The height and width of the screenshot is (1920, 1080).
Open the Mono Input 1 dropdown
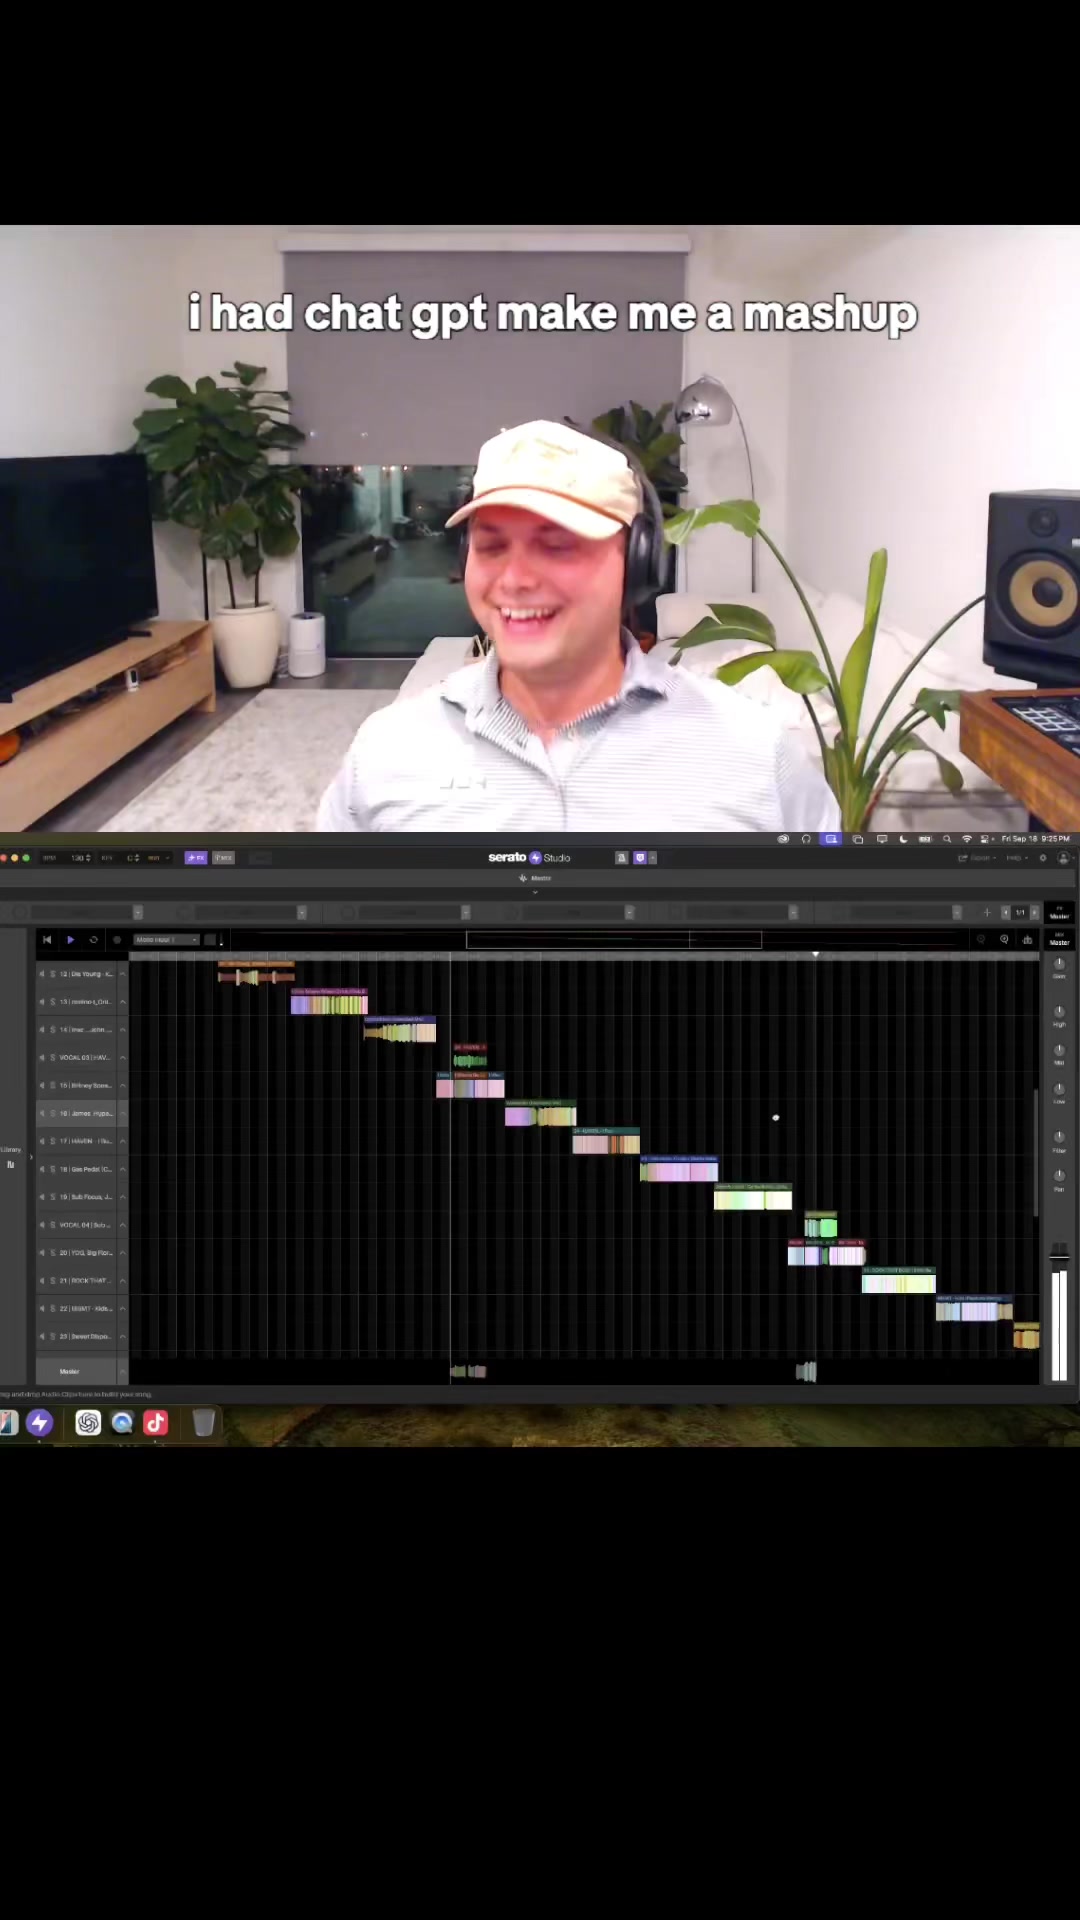[166, 940]
